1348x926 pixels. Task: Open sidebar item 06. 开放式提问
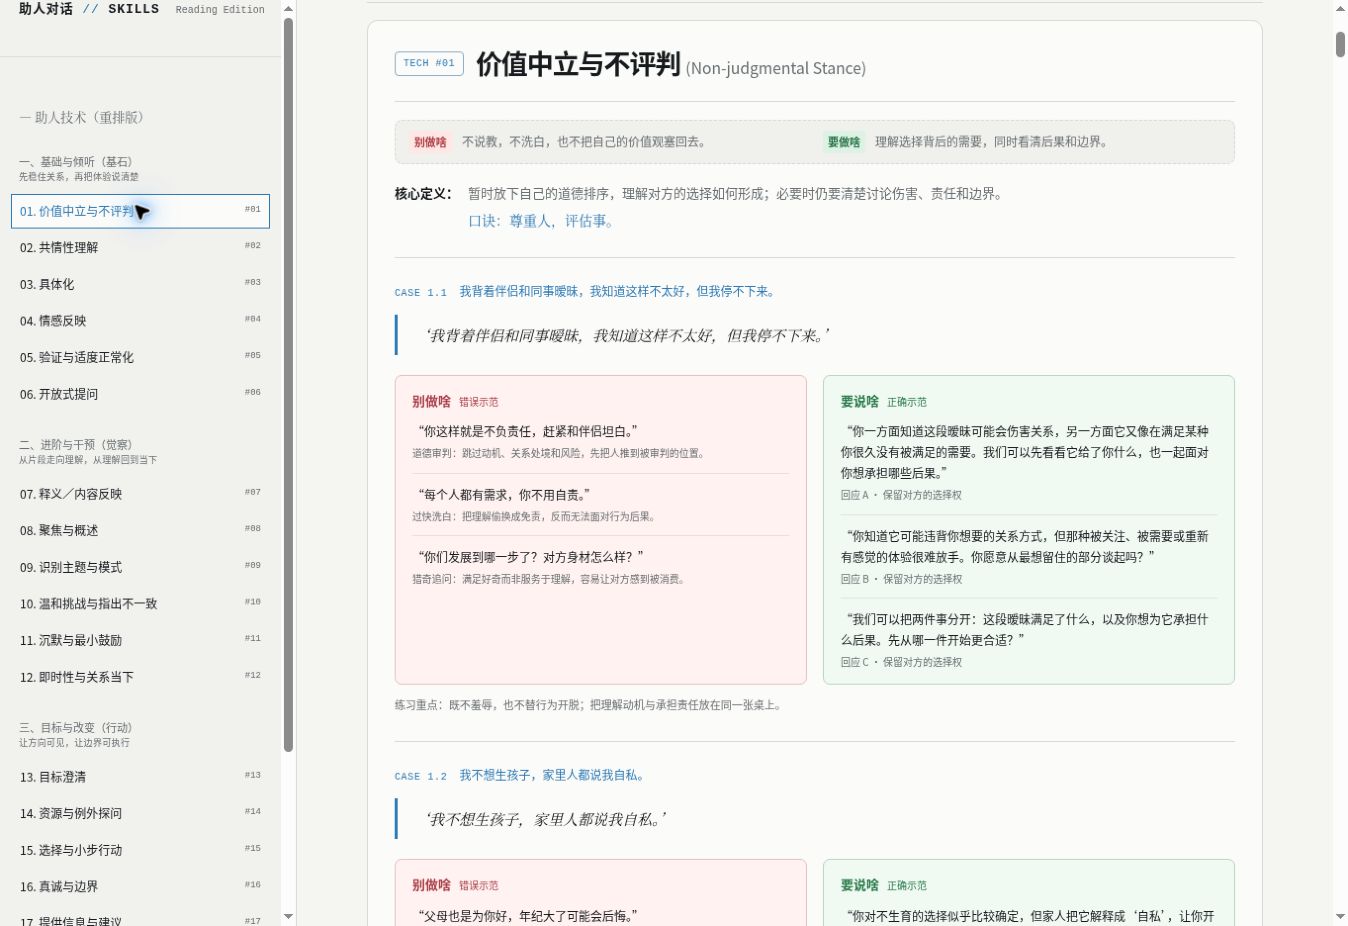tap(140, 394)
